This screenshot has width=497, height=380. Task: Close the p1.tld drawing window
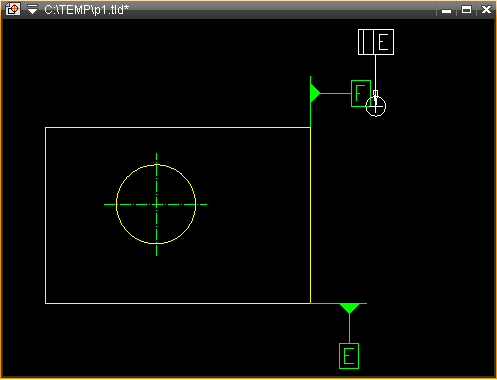pyautogui.click(x=486, y=10)
